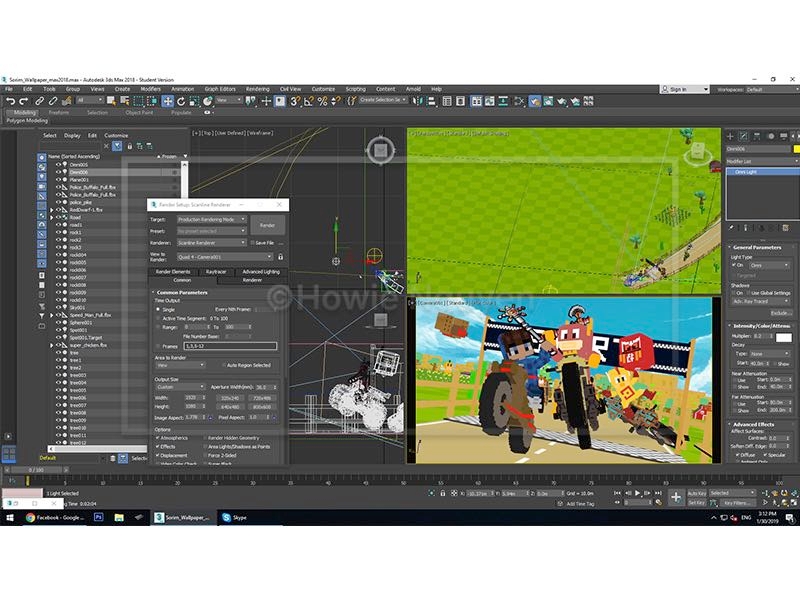The image size is (800, 600).
Task: Switch to the Raytracer tab
Action: click(216, 271)
